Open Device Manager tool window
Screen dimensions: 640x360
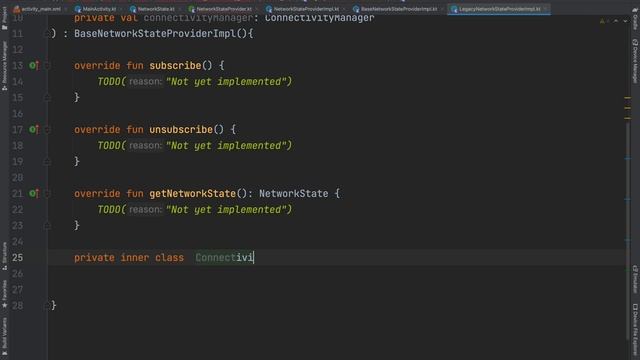point(635,61)
